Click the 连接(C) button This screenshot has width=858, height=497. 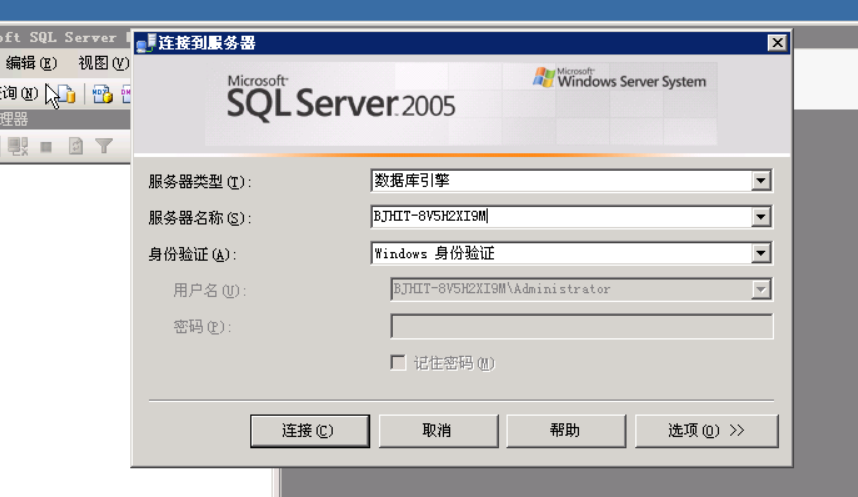coord(310,431)
